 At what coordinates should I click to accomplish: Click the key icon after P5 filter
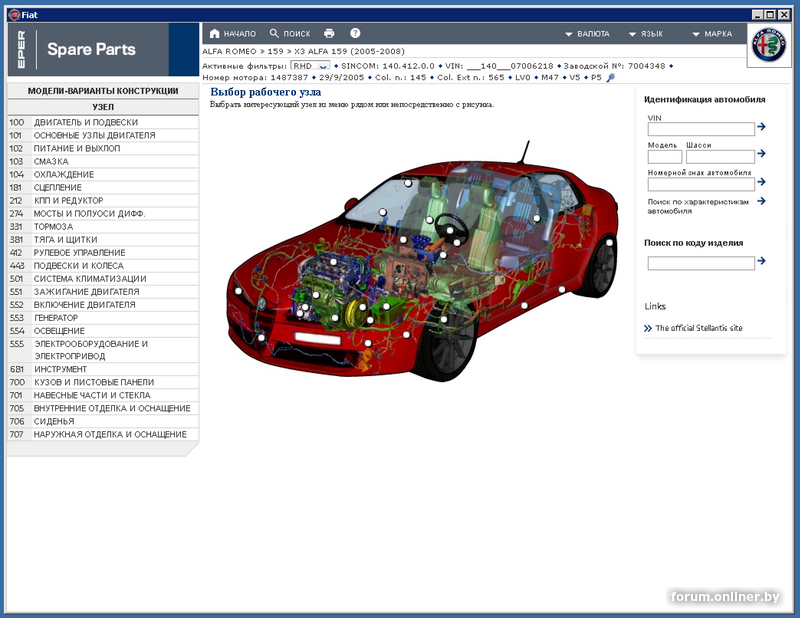point(611,77)
